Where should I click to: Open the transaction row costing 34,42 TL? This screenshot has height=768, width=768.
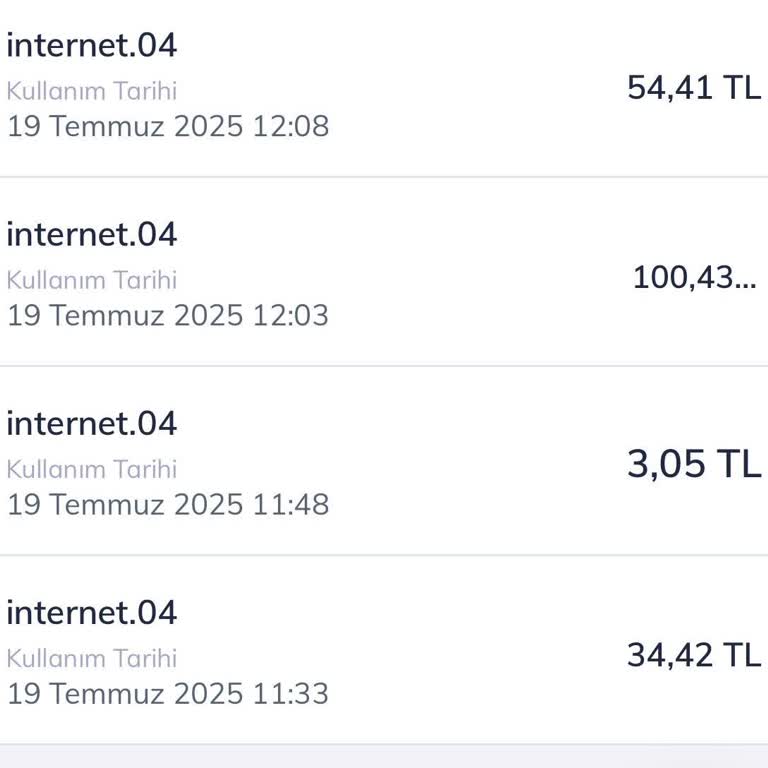(x=450, y=650)
